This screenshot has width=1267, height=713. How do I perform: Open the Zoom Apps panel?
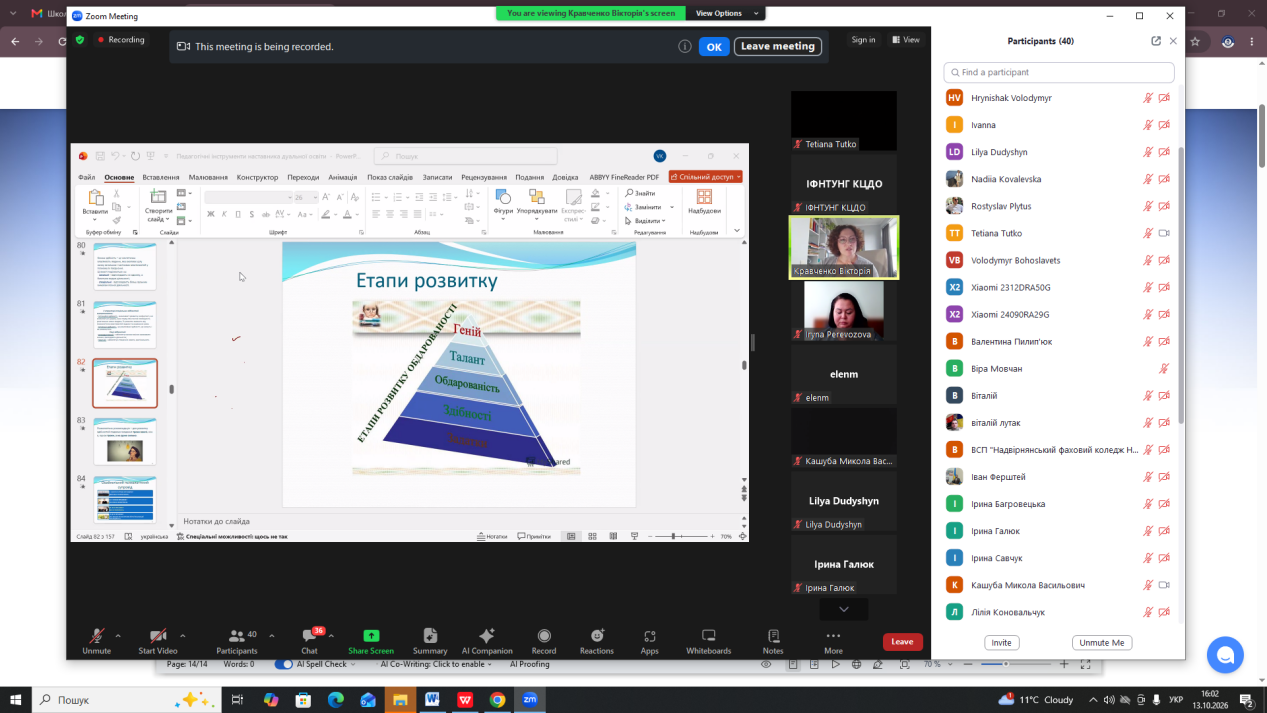click(650, 640)
